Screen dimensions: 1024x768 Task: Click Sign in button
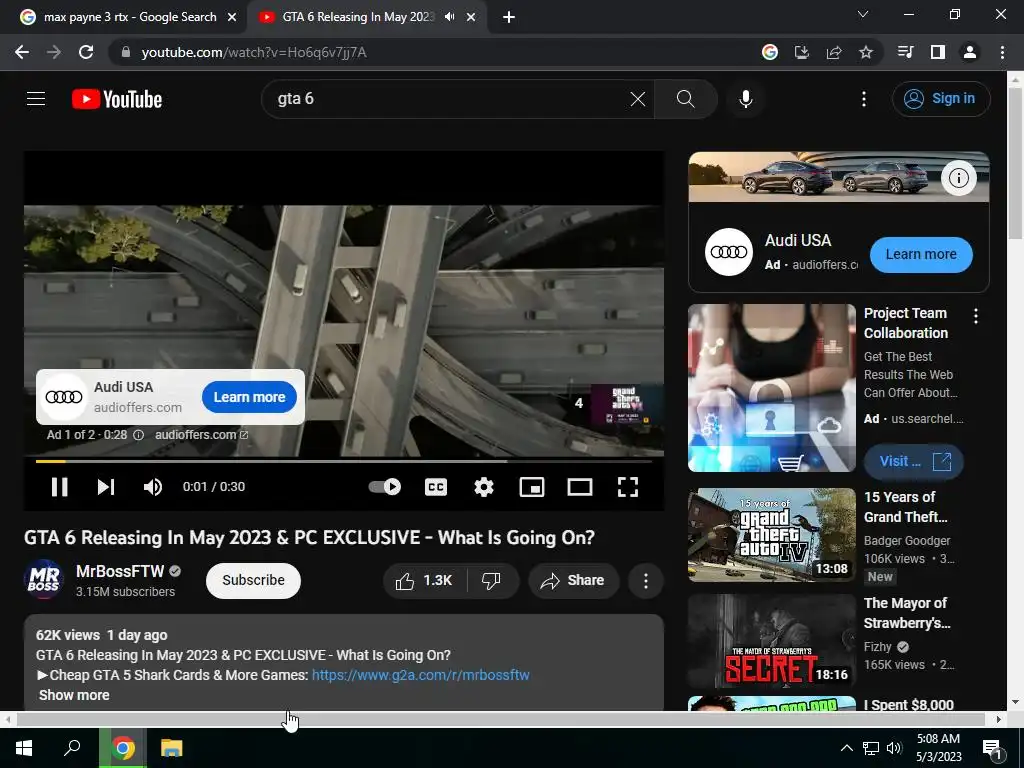[941, 99]
